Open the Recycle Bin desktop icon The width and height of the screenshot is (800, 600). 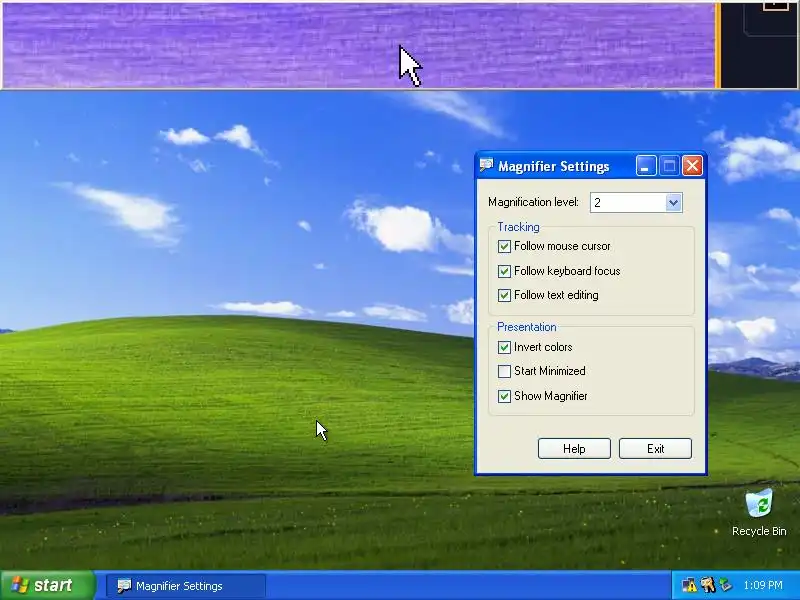759,512
